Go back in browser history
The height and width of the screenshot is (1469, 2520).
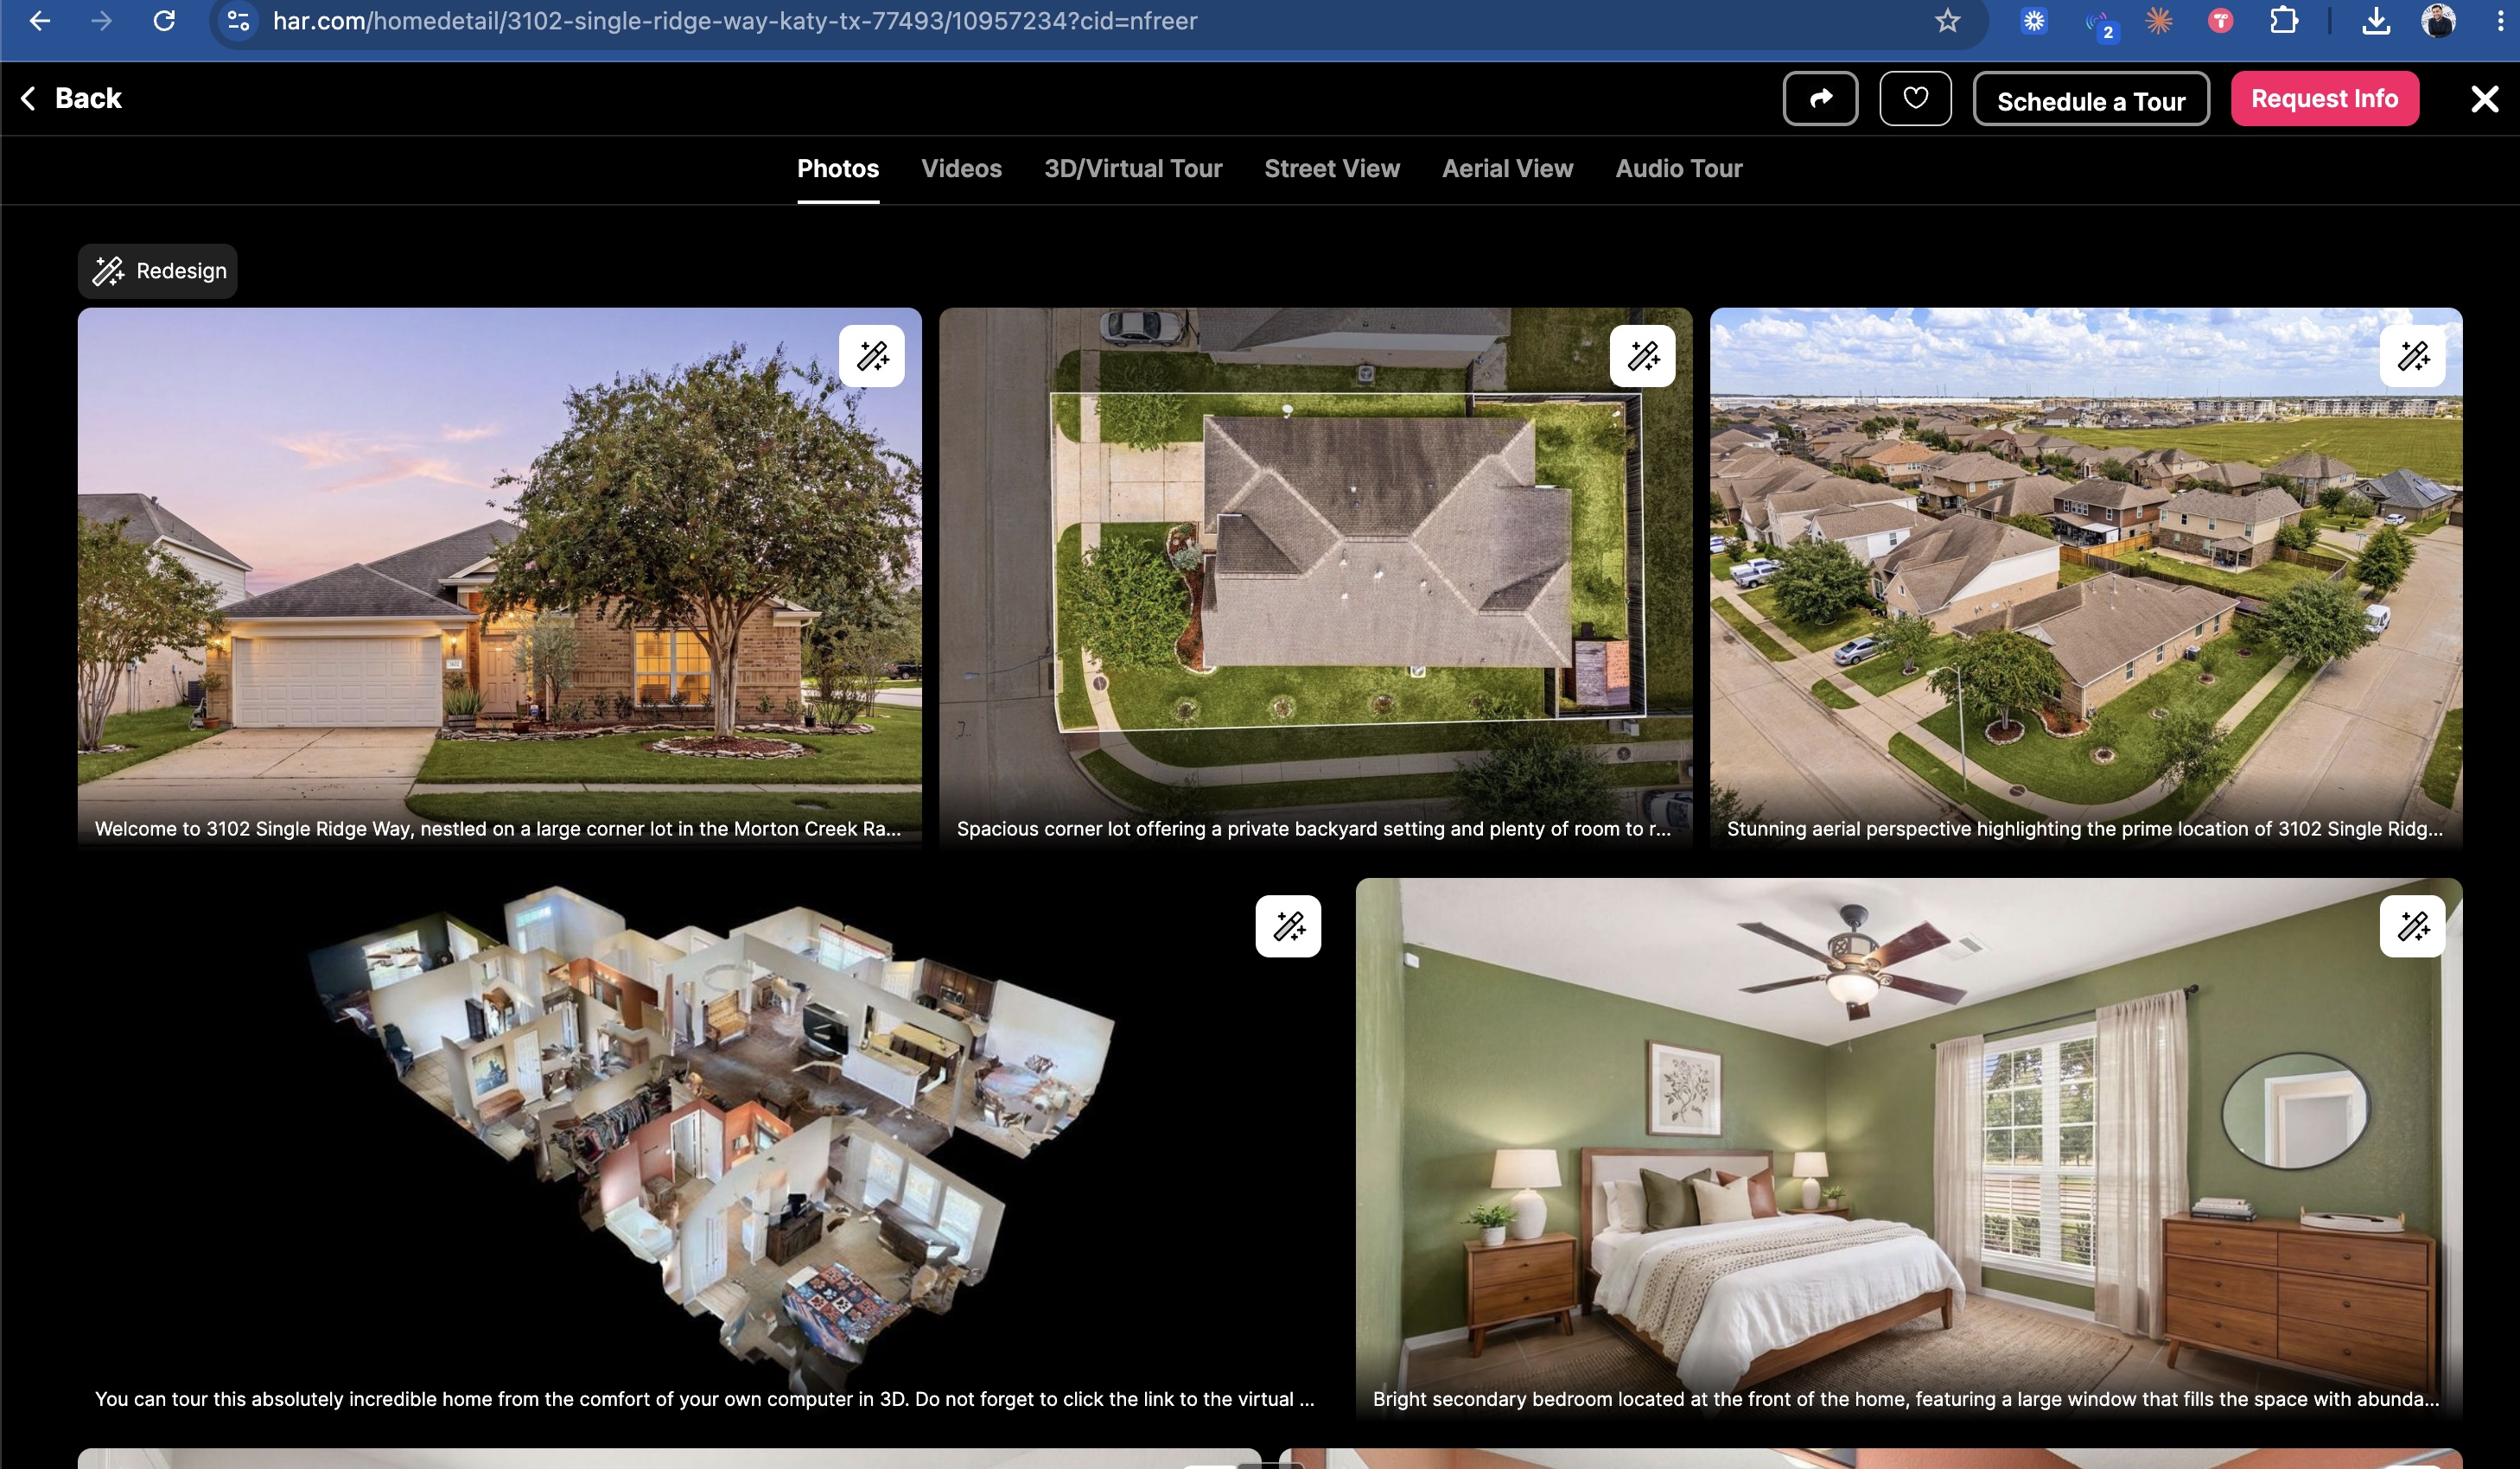click(x=40, y=21)
